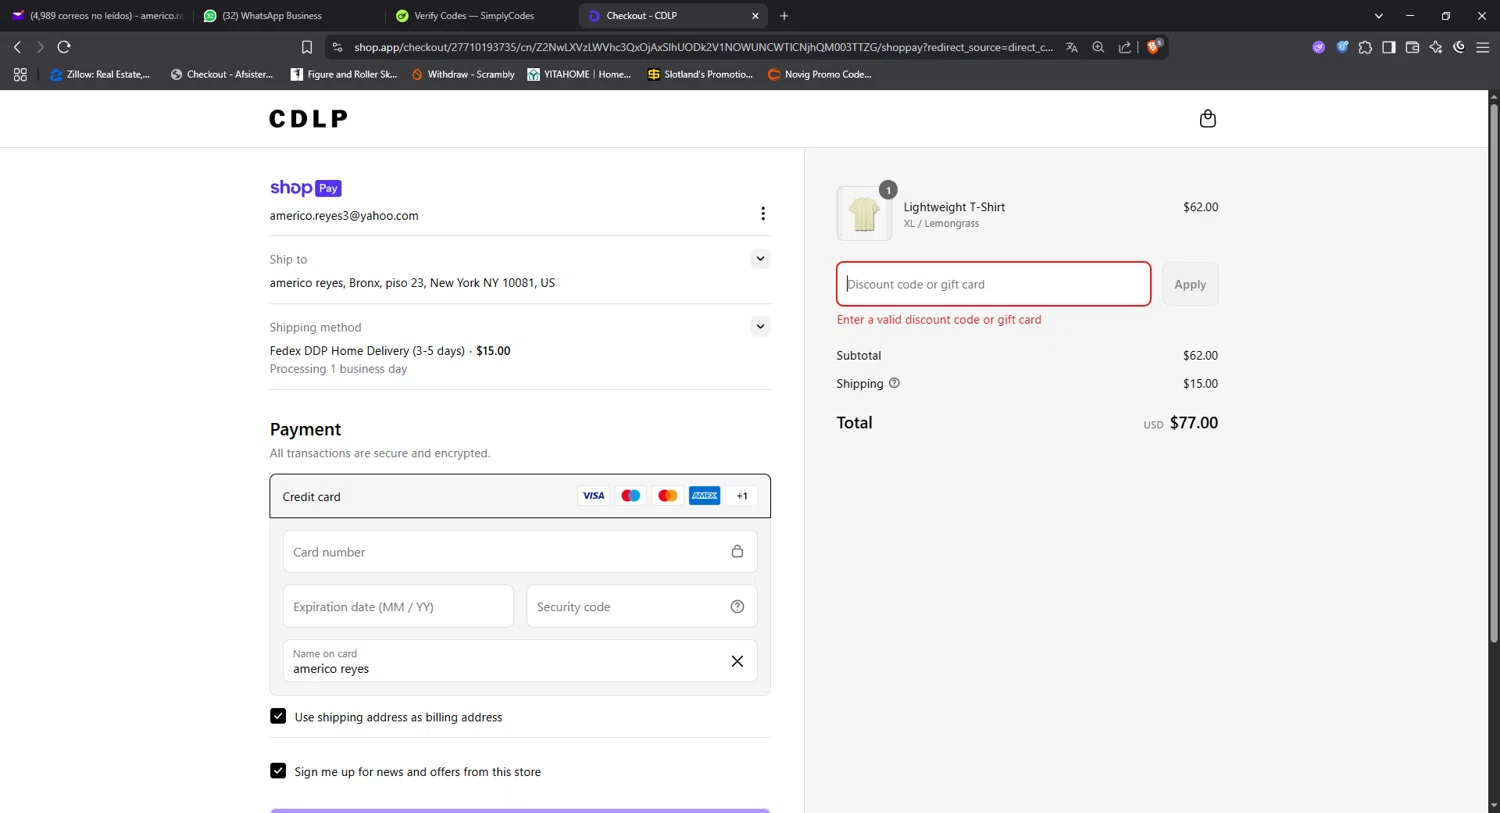Image resolution: width=1500 pixels, height=813 pixels.
Task: Click the Apply discount button
Action: [1190, 284]
